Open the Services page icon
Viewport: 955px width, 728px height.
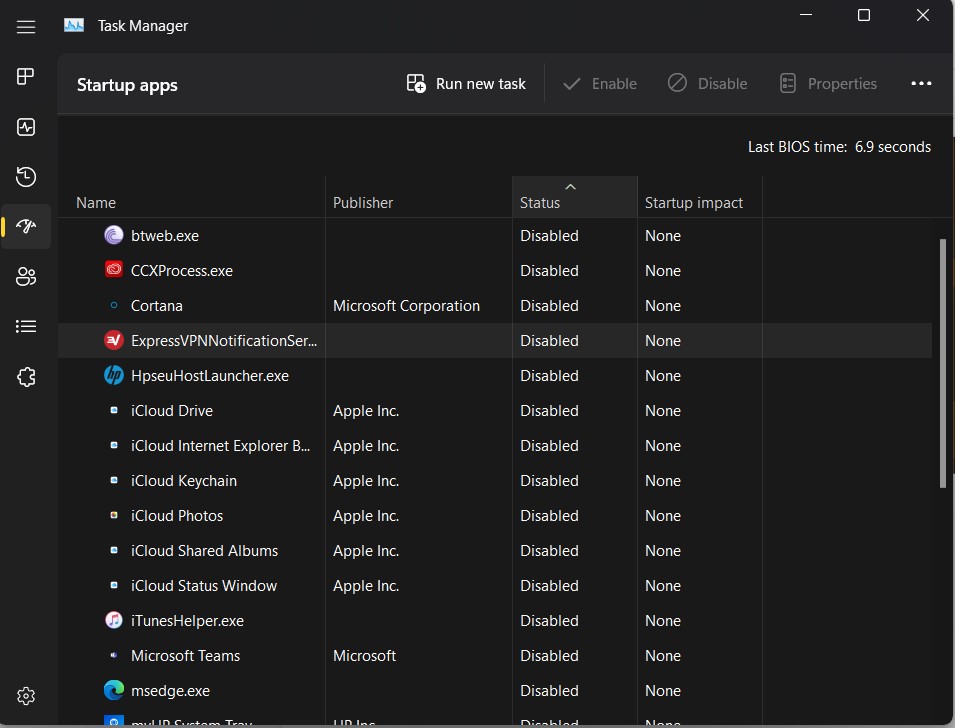[26, 377]
